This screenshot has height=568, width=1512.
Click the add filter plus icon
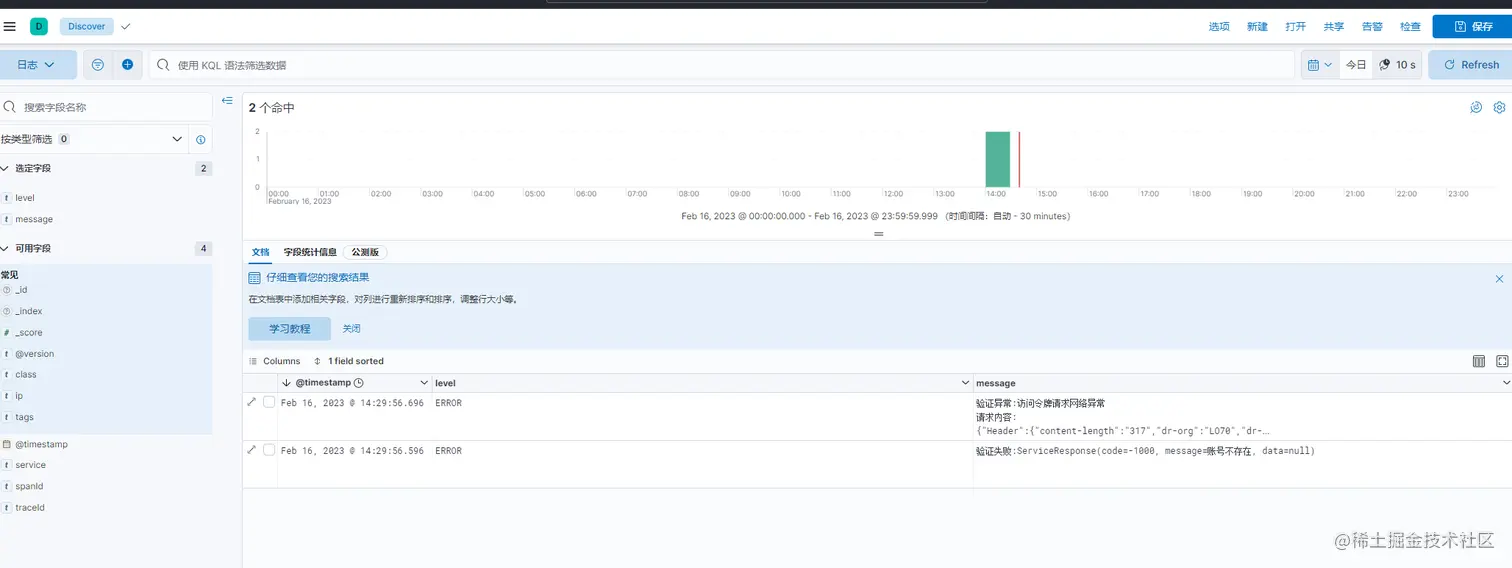coord(128,64)
